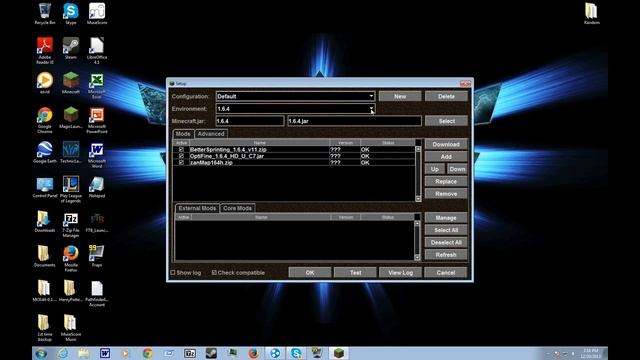Open LibreOffice desktop shortcut
640x360 pixels.
click(97, 50)
